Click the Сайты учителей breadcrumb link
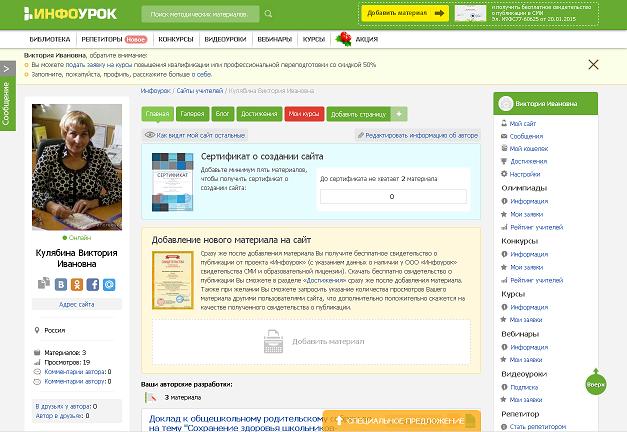Image resolution: width=627 pixels, height=432 pixels. point(200,91)
